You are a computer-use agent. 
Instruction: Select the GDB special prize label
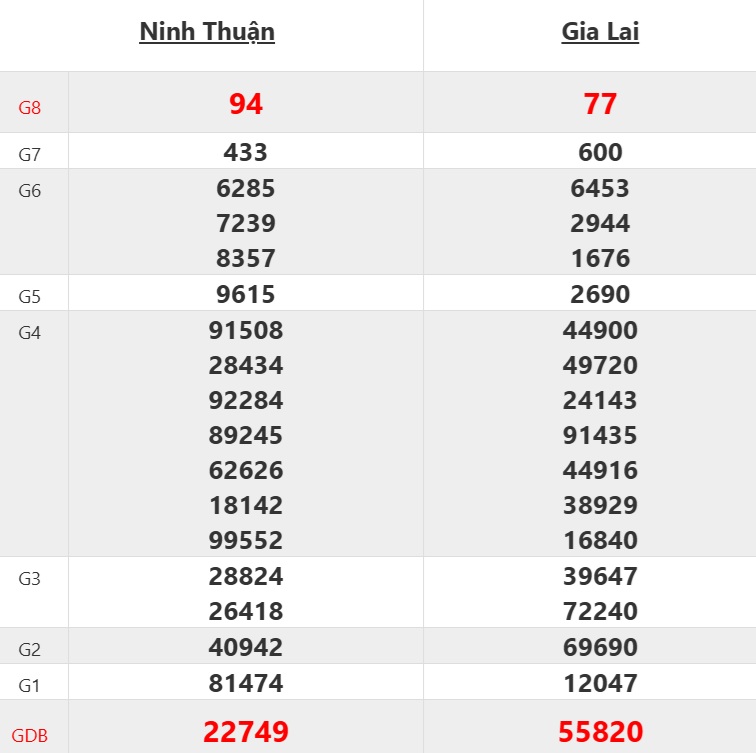(x=30, y=736)
